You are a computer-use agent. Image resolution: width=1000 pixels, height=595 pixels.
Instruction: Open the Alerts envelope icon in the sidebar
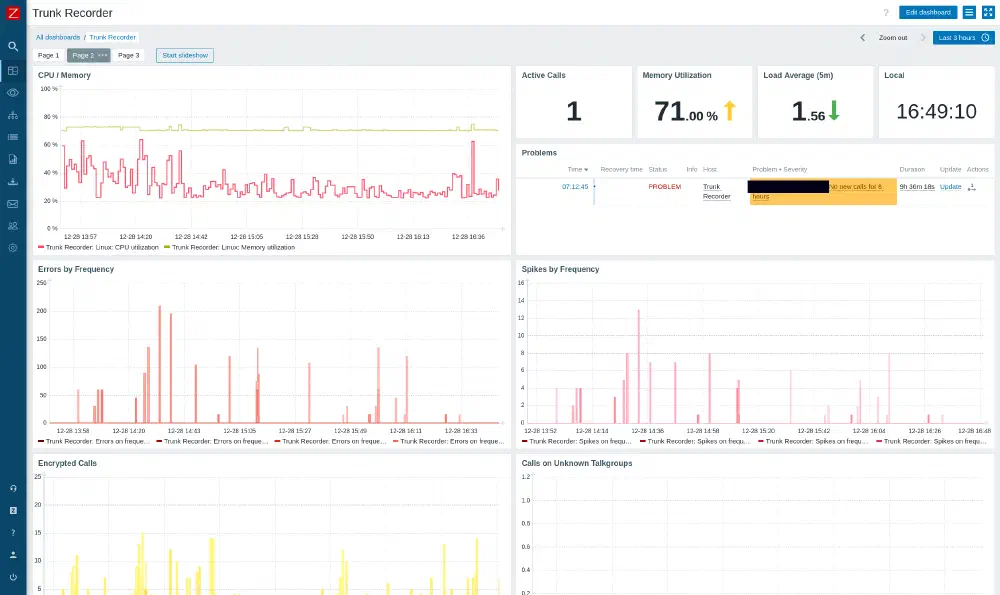(x=13, y=204)
